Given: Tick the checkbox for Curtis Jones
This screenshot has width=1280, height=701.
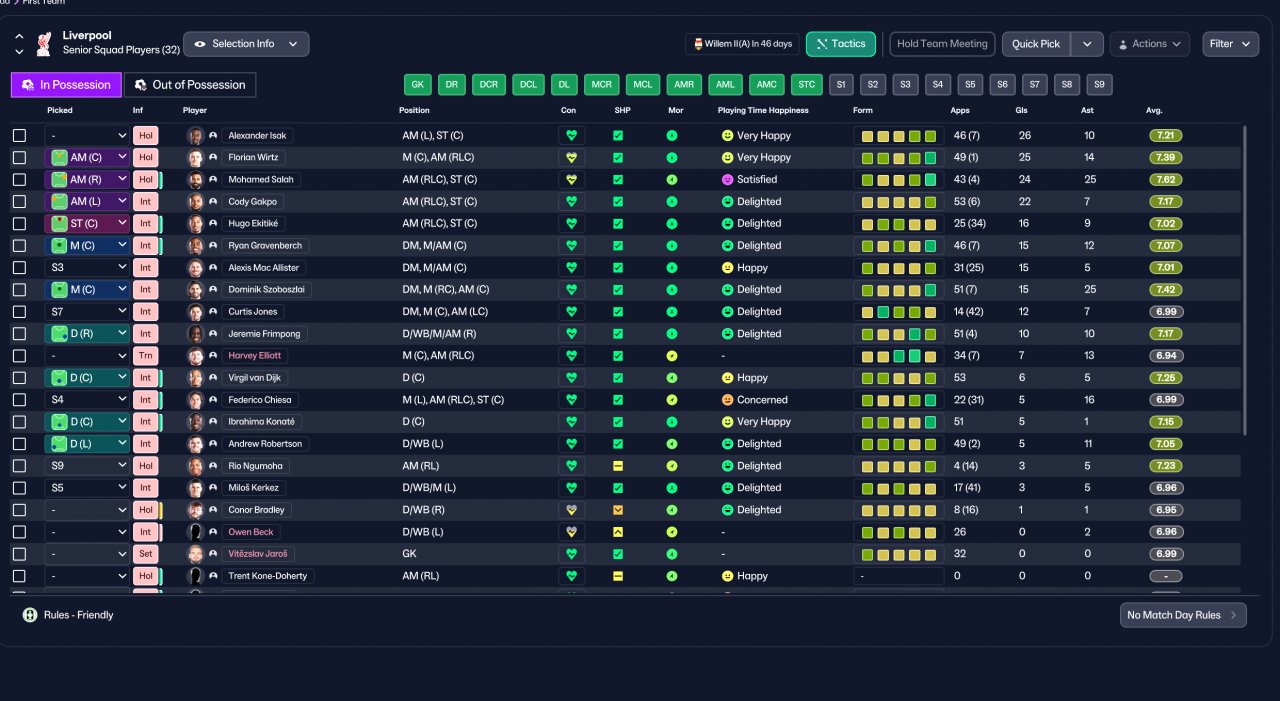Looking at the screenshot, I should (x=19, y=312).
